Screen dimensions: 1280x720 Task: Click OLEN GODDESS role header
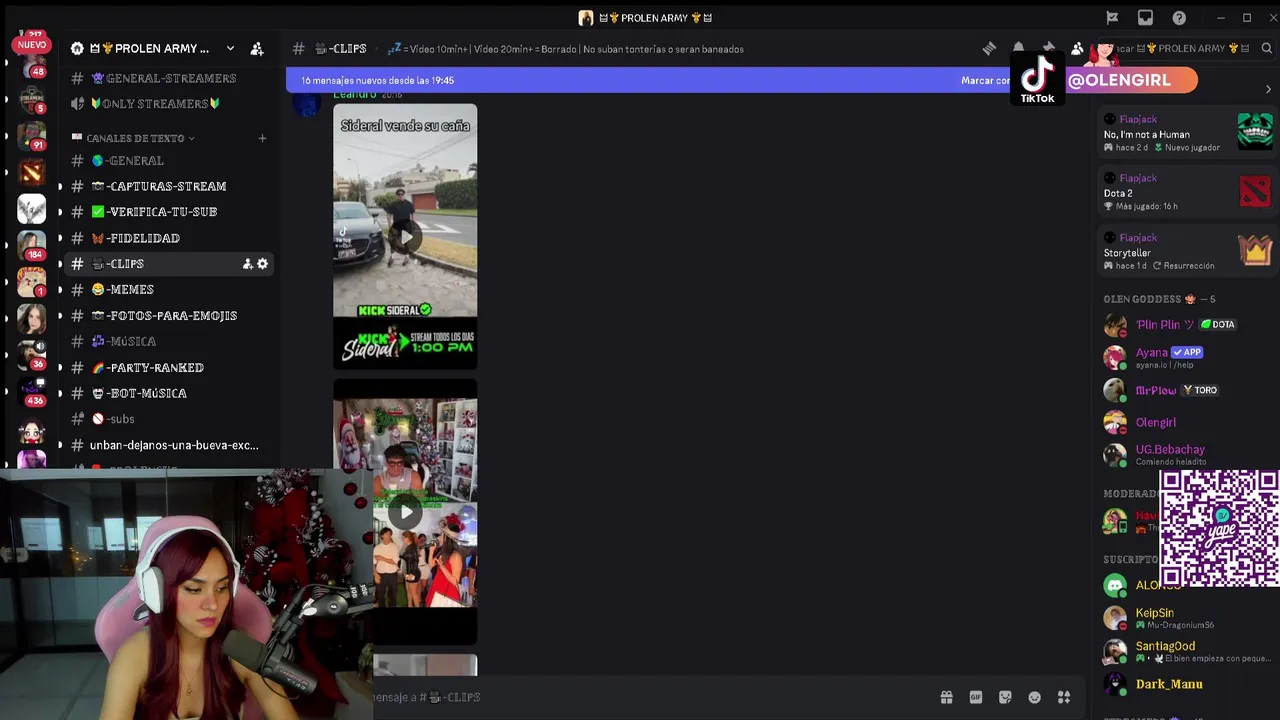click(1159, 299)
